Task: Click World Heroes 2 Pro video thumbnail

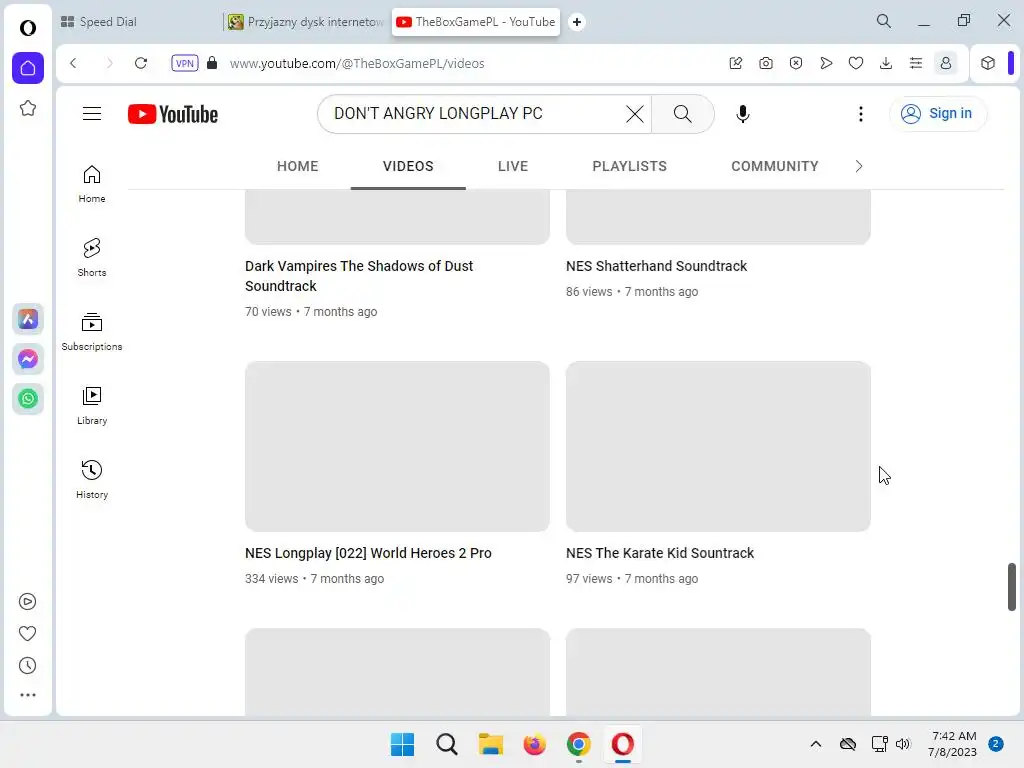Action: coord(397,446)
